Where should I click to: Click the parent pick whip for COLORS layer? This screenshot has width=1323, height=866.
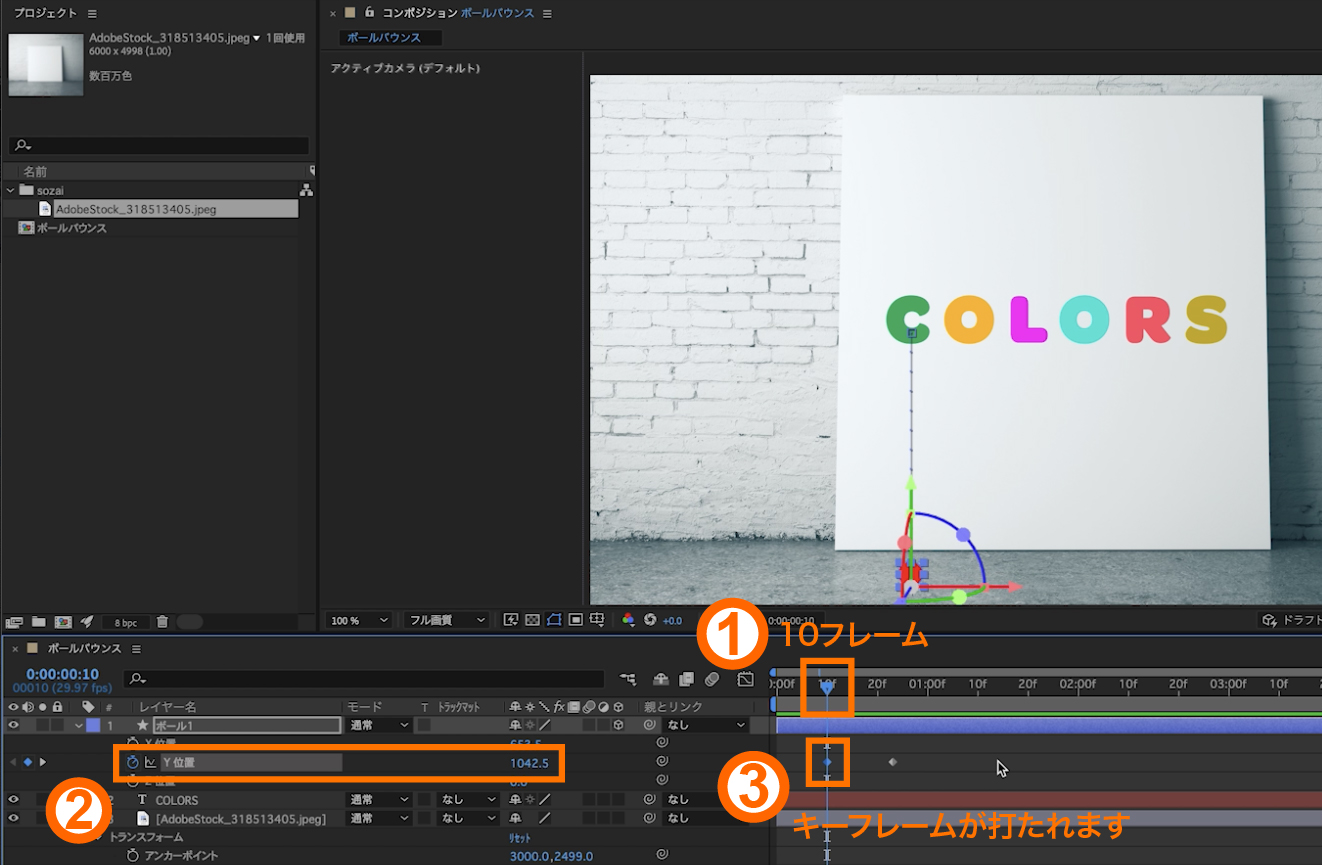pyautogui.click(x=650, y=800)
